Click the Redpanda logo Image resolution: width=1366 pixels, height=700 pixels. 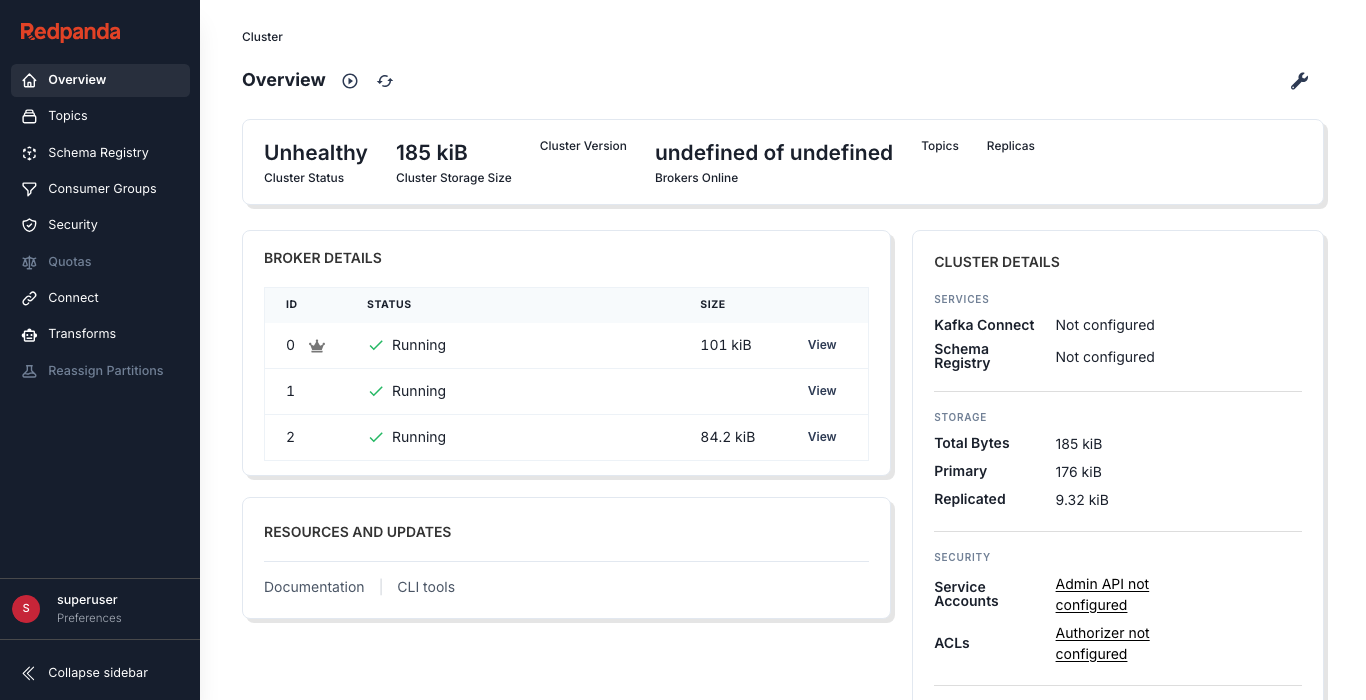[x=70, y=32]
